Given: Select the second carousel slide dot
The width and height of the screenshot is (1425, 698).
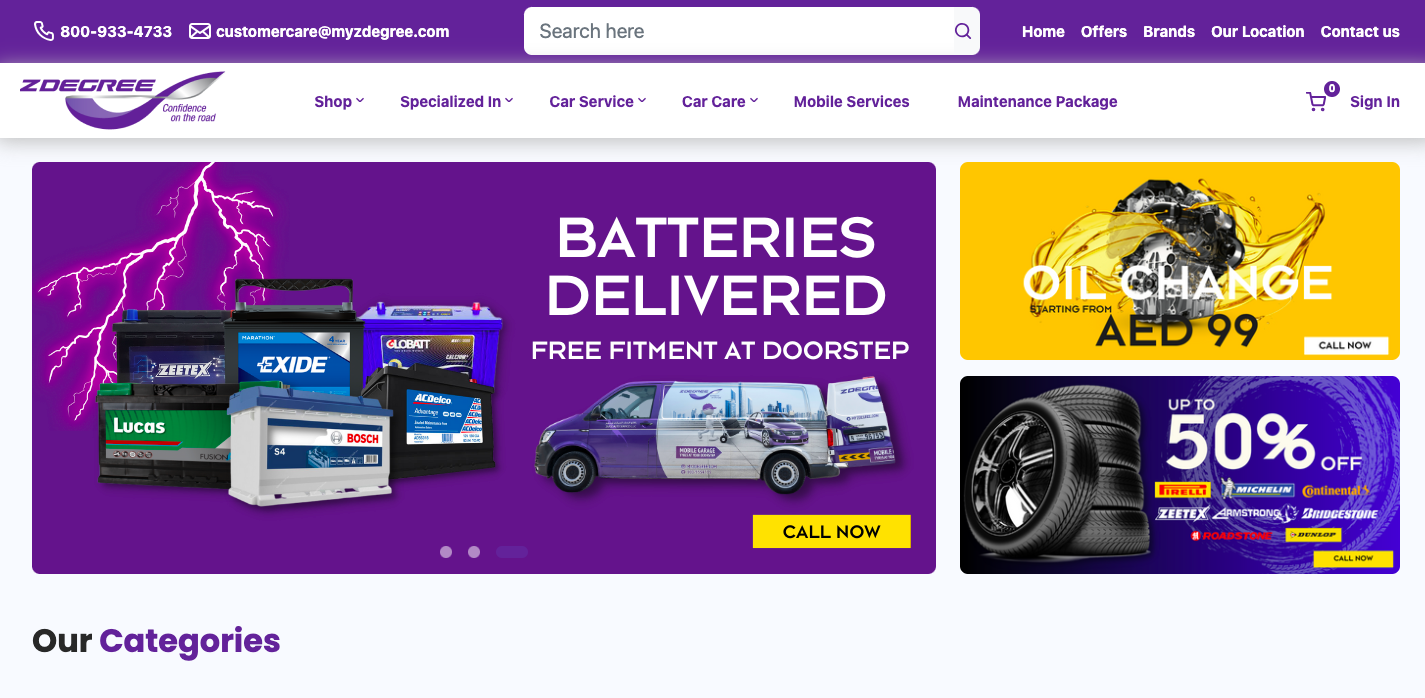Looking at the screenshot, I should click(474, 552).
